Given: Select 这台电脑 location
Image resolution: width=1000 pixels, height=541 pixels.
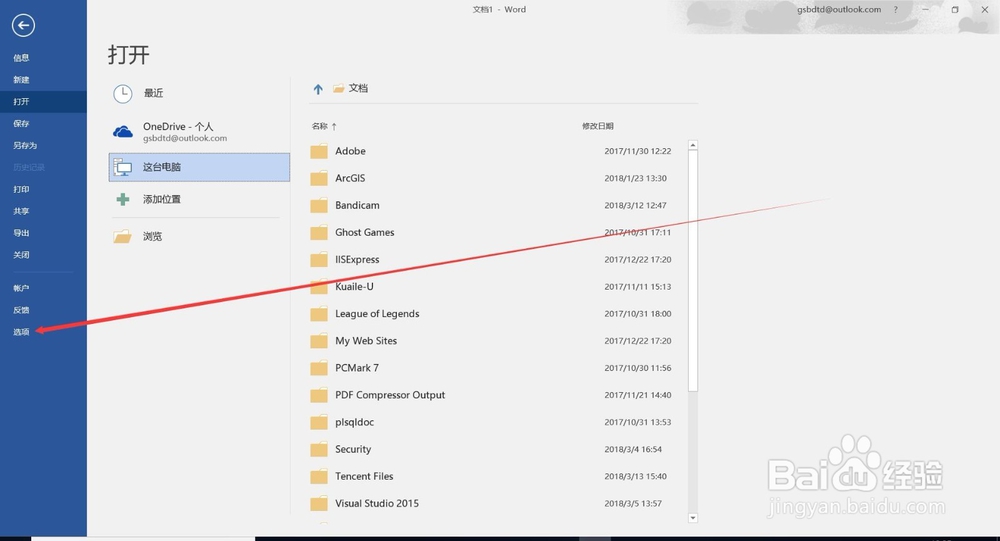Looking at the screenshot, I should point(199,167).
